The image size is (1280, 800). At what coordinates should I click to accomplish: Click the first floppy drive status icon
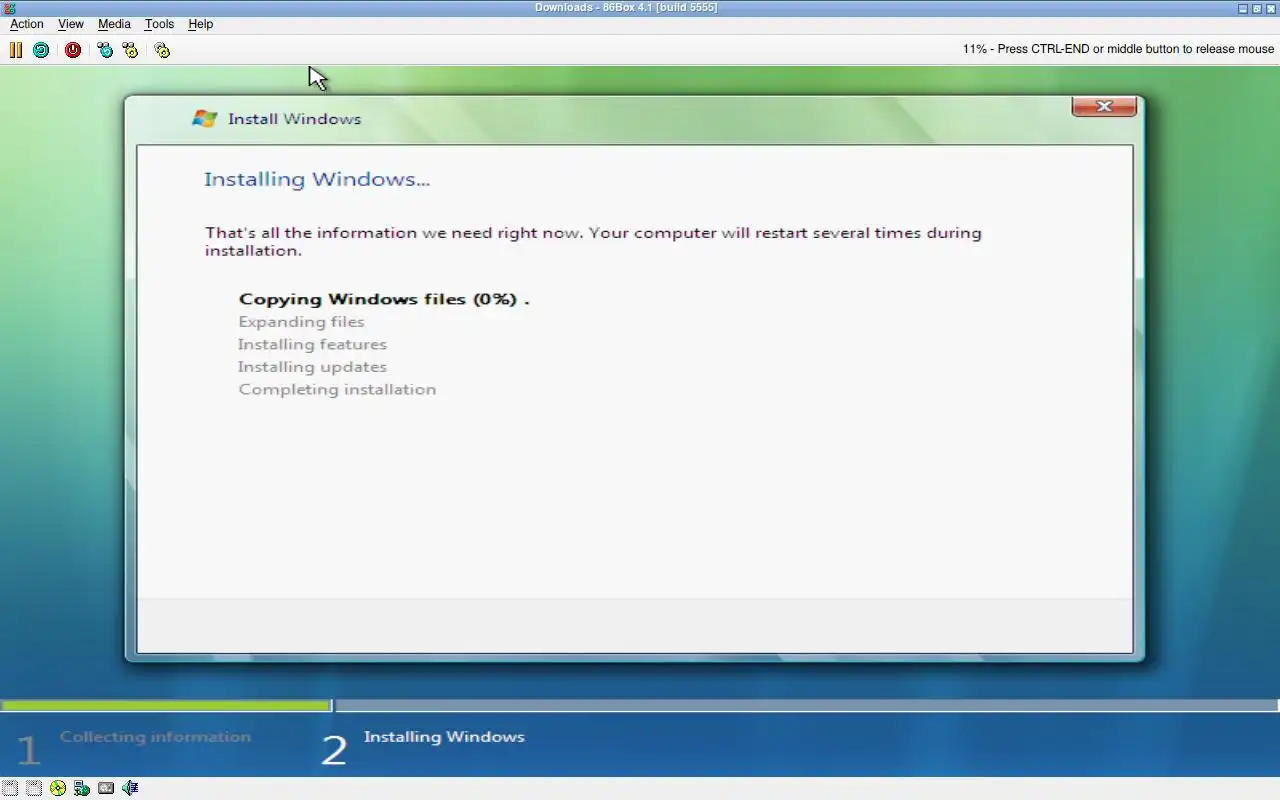point(9,788)
